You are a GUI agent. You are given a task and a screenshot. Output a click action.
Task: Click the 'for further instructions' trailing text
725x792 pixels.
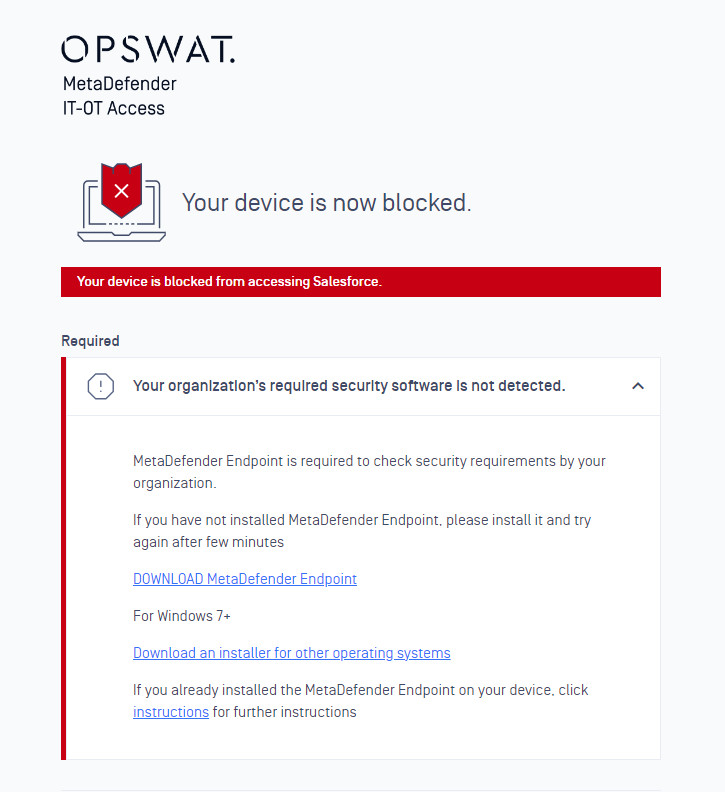pyautogui.click(x=284, y=712)
